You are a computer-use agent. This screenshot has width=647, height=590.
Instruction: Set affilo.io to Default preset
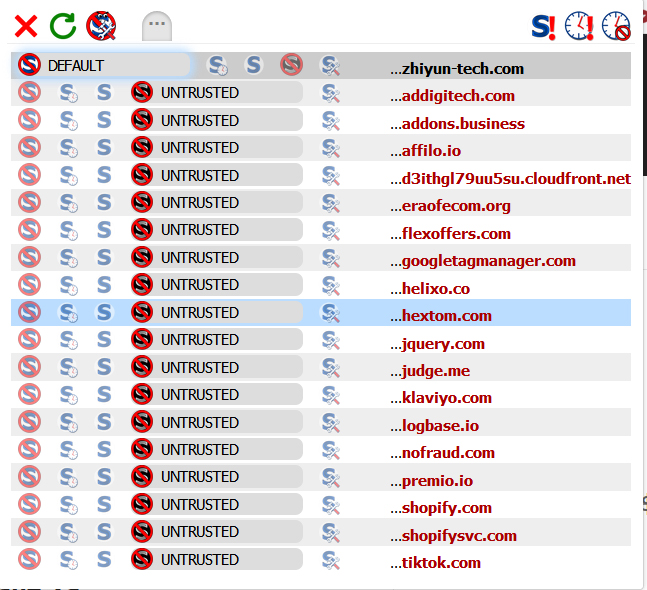29,147
